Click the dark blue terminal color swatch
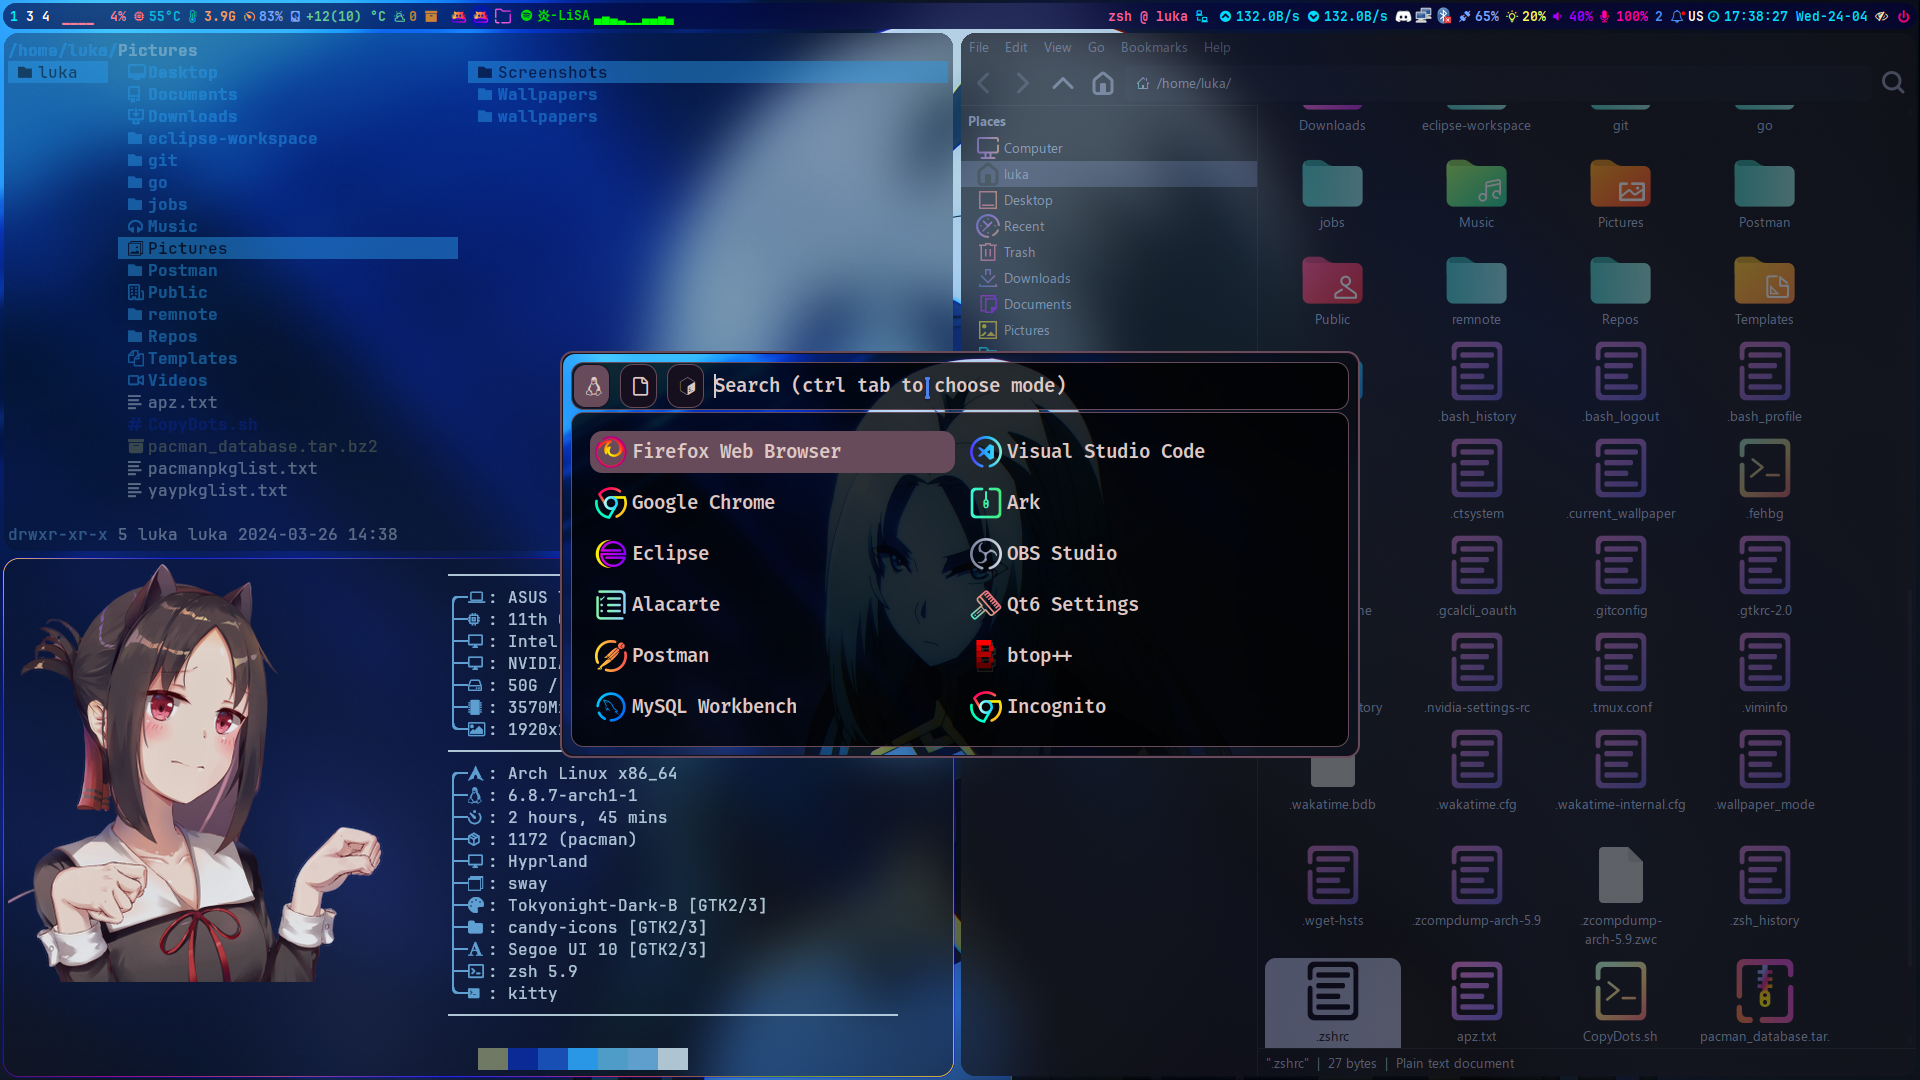1920x1080 pixels. [523, 1059]
